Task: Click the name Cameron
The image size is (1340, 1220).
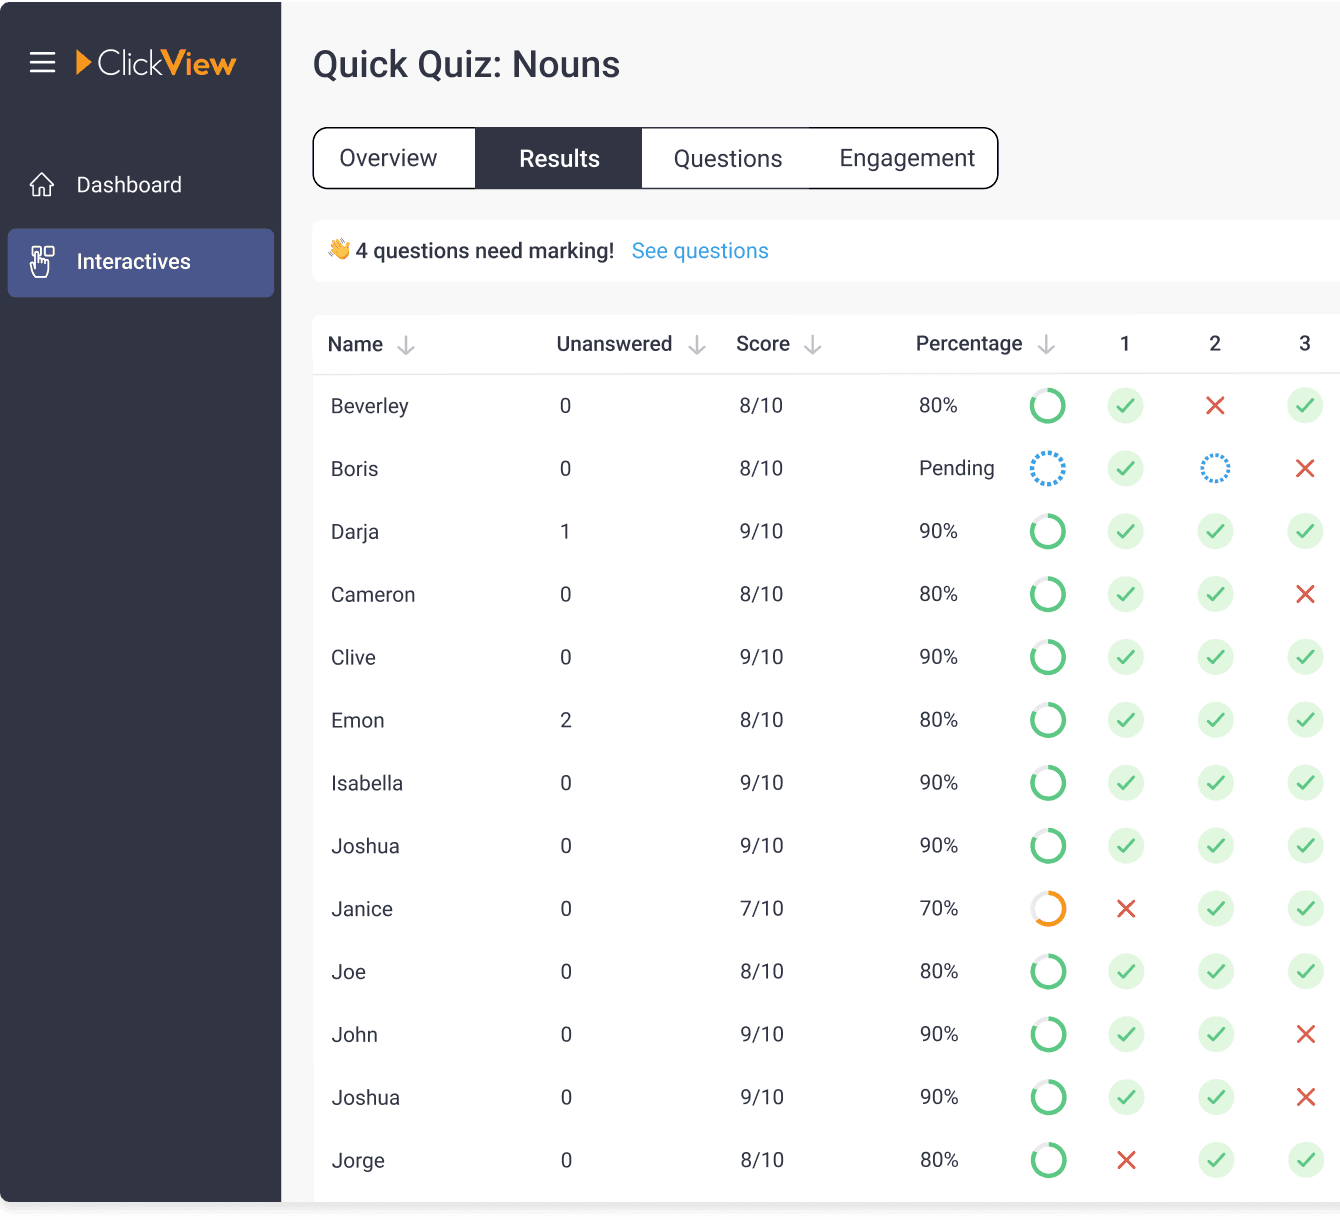Action: click(373, 595)
